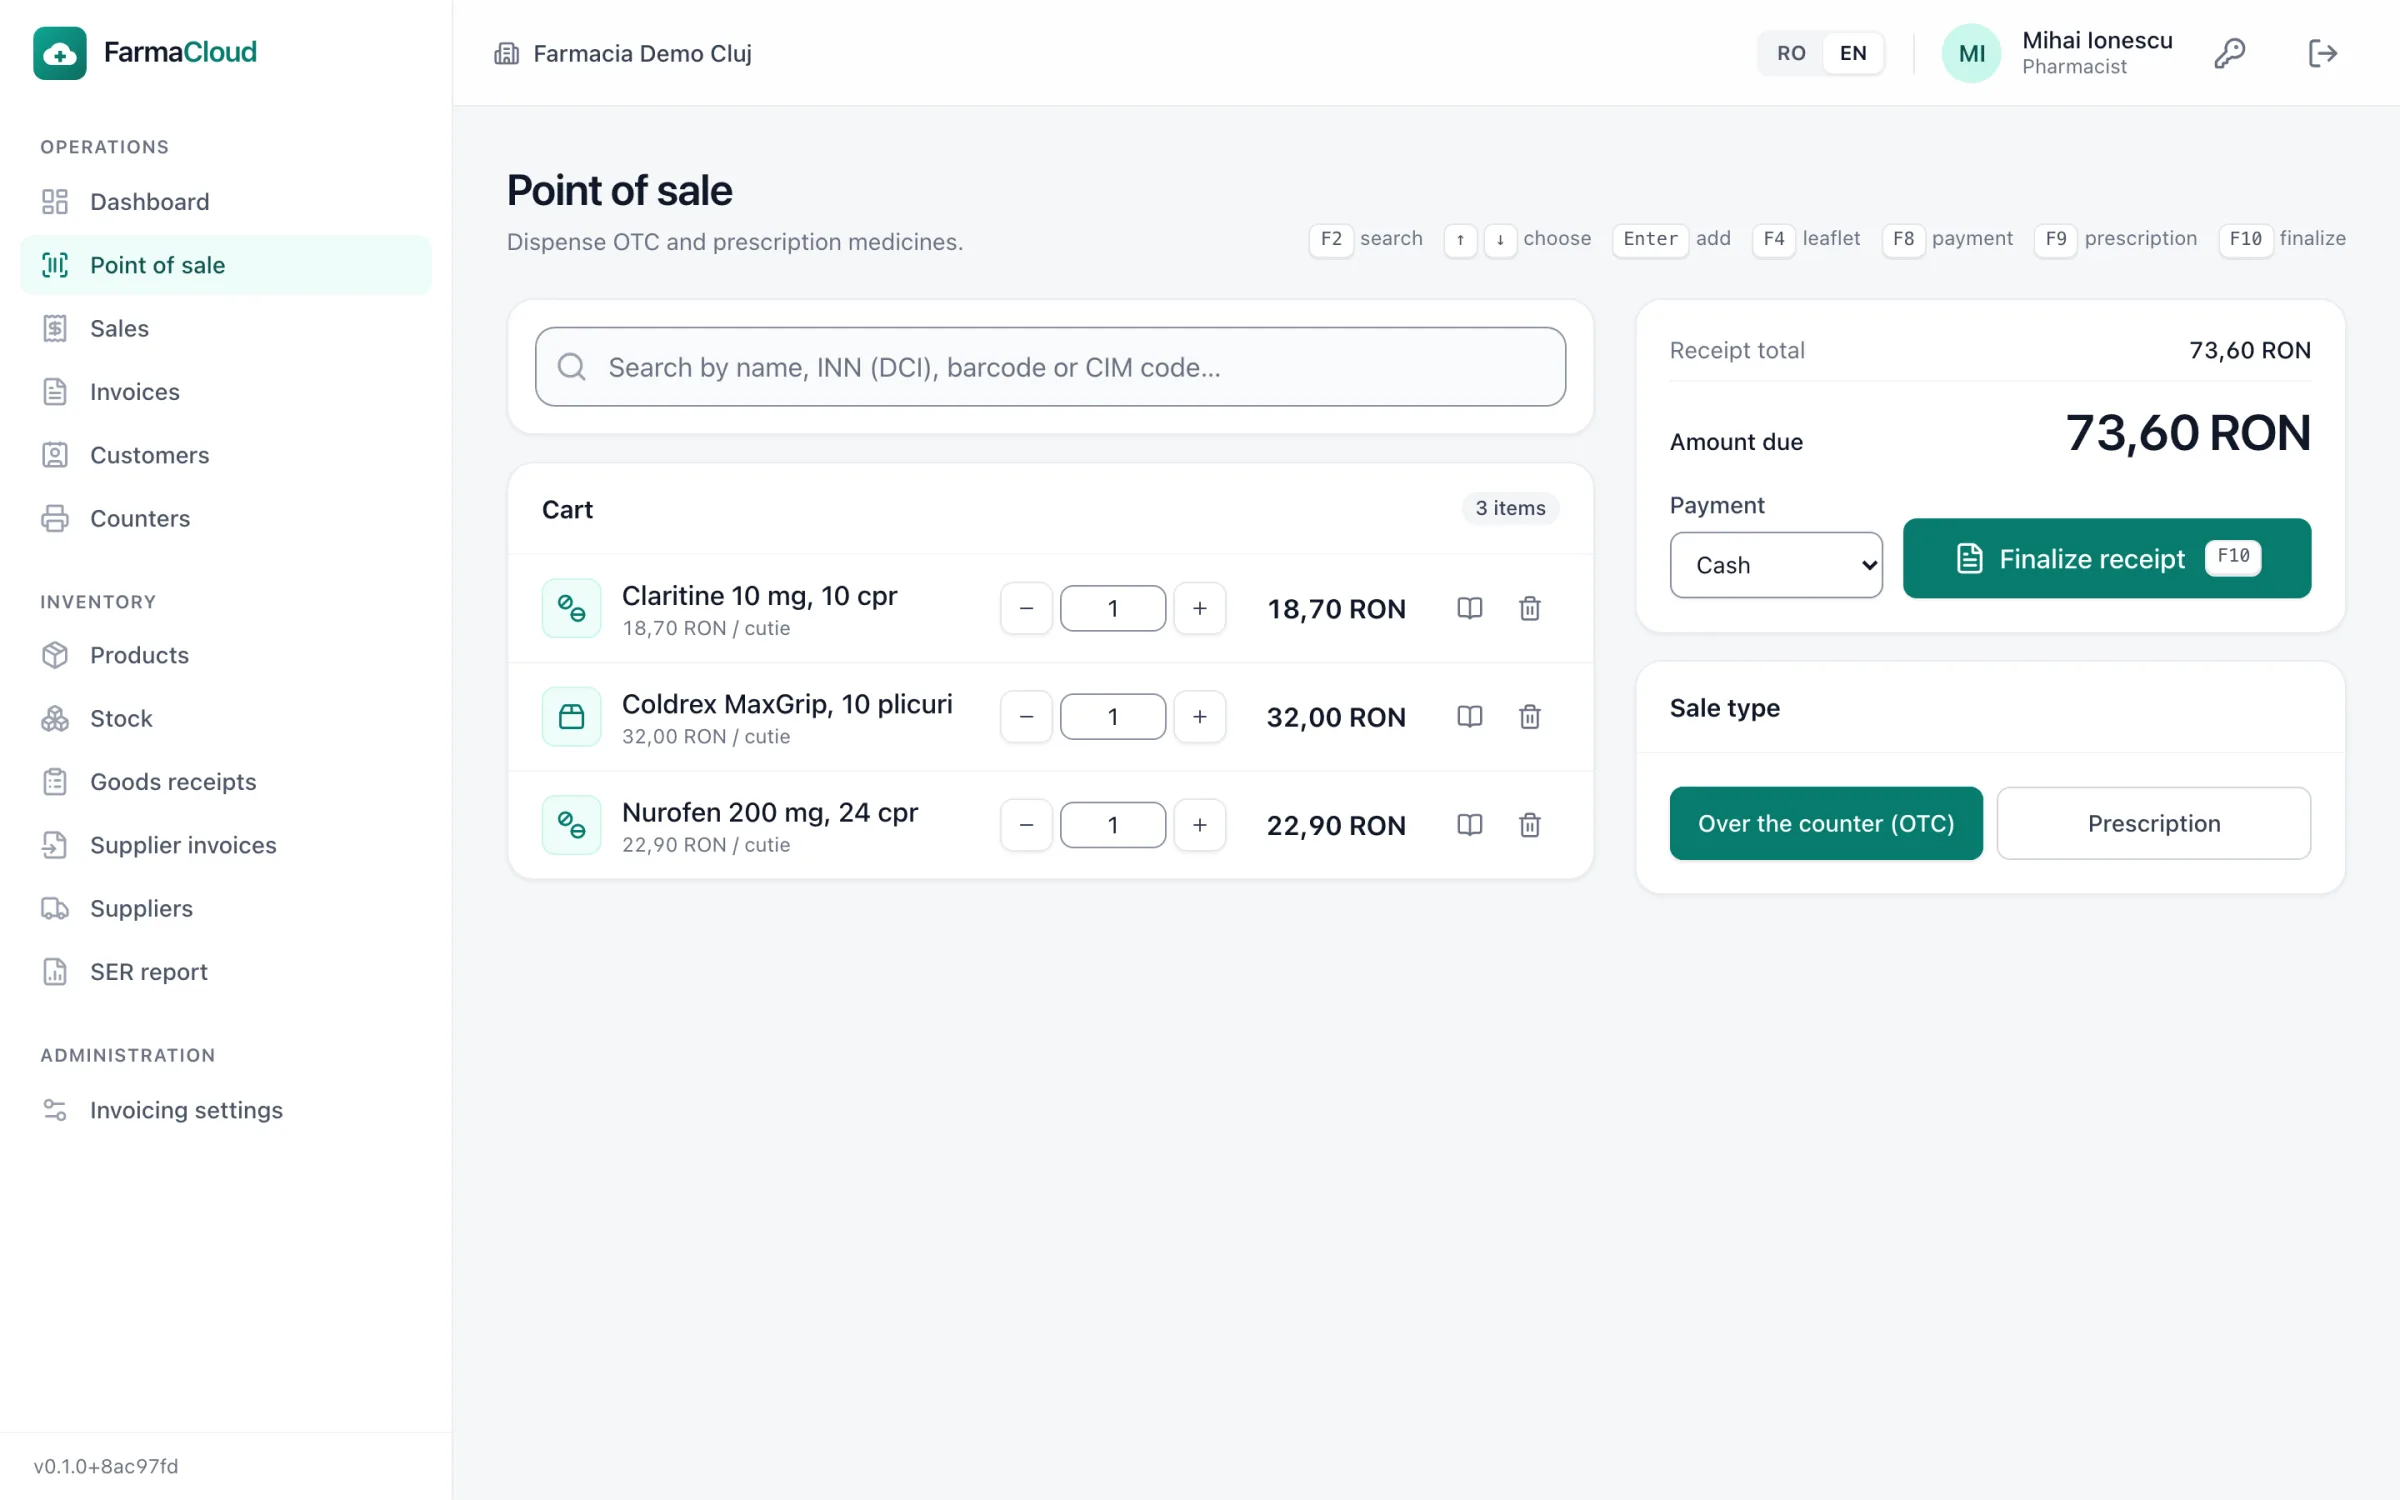
Task: Click the Farmacia Demo Cluj building icon
Action: (x=506, y=53)
